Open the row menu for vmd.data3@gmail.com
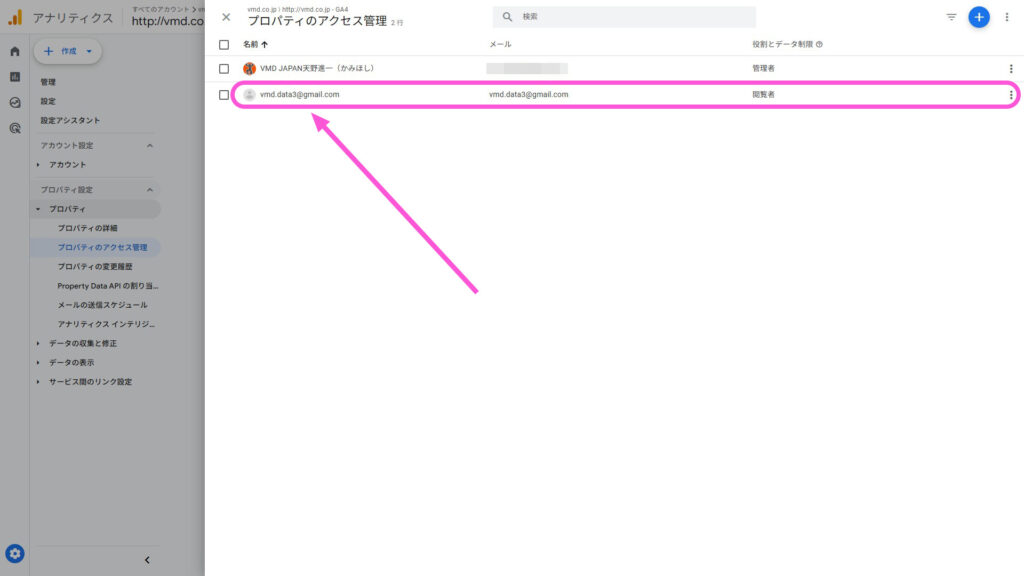This screenshot has height=576, width=1024. point(1012,94)
